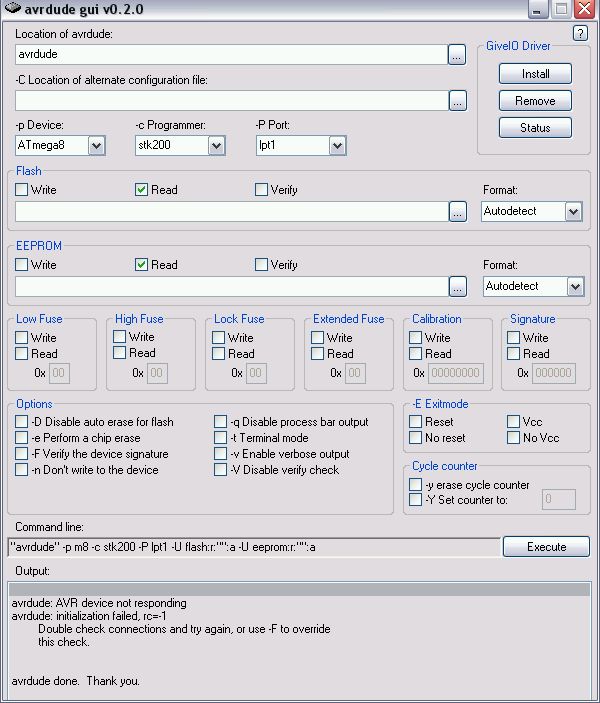The width and height of the screenshot is (600, 703).
Task: Enable -V Disable verify check
Action: click(220, 469)
